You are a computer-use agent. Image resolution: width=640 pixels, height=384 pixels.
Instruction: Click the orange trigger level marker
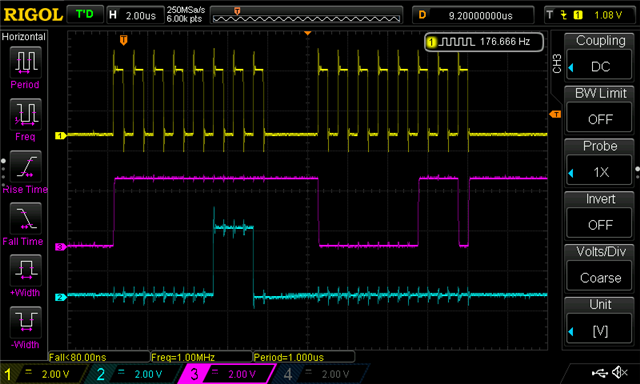556,114
